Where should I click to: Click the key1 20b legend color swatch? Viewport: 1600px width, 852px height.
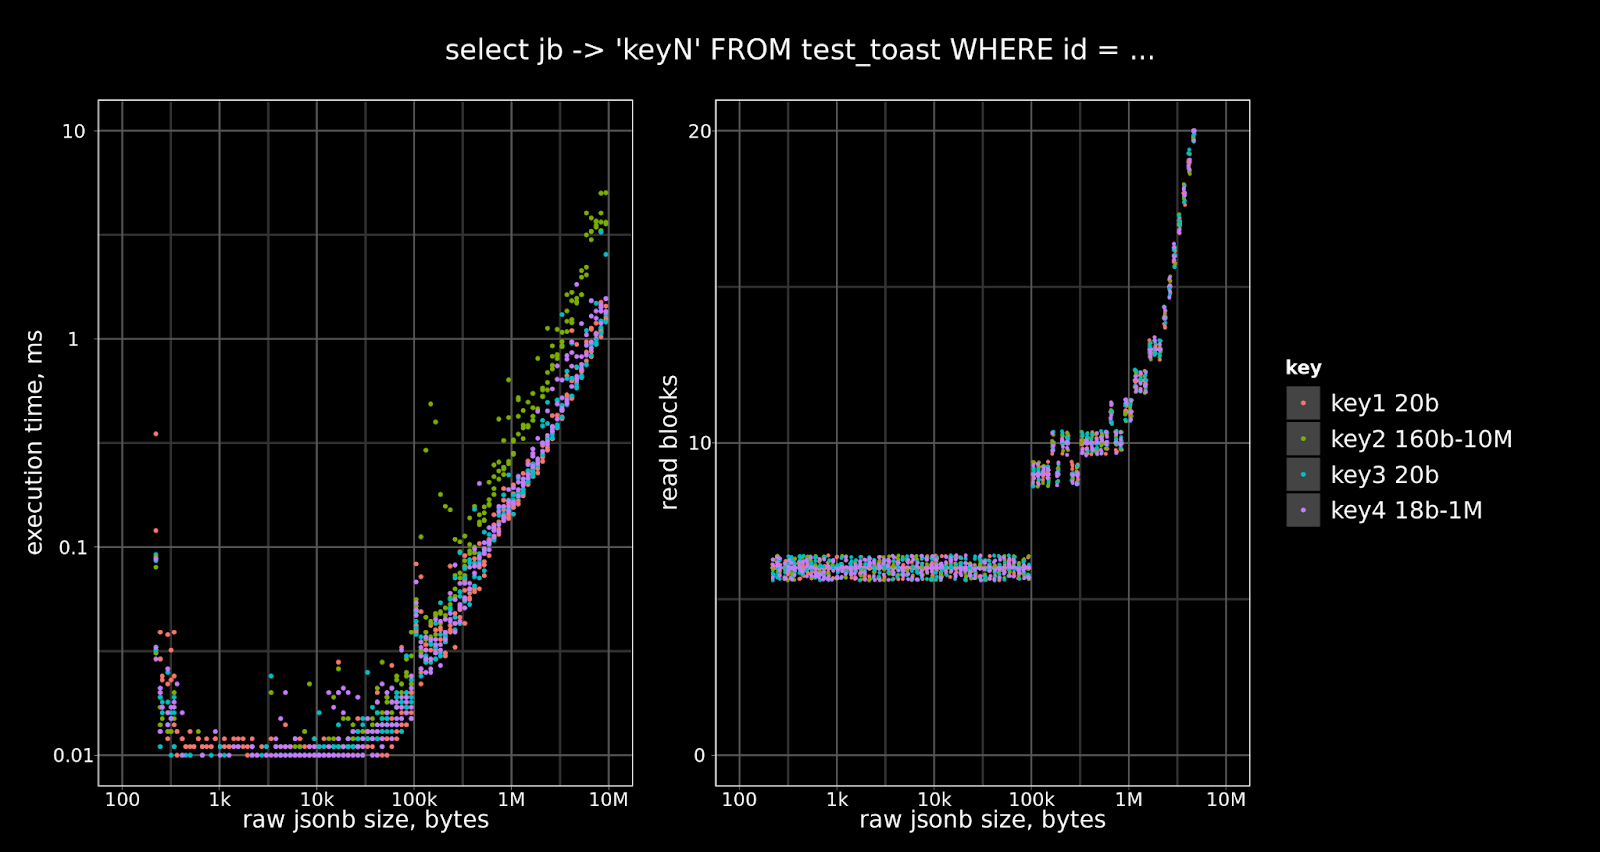[1303, 403]
